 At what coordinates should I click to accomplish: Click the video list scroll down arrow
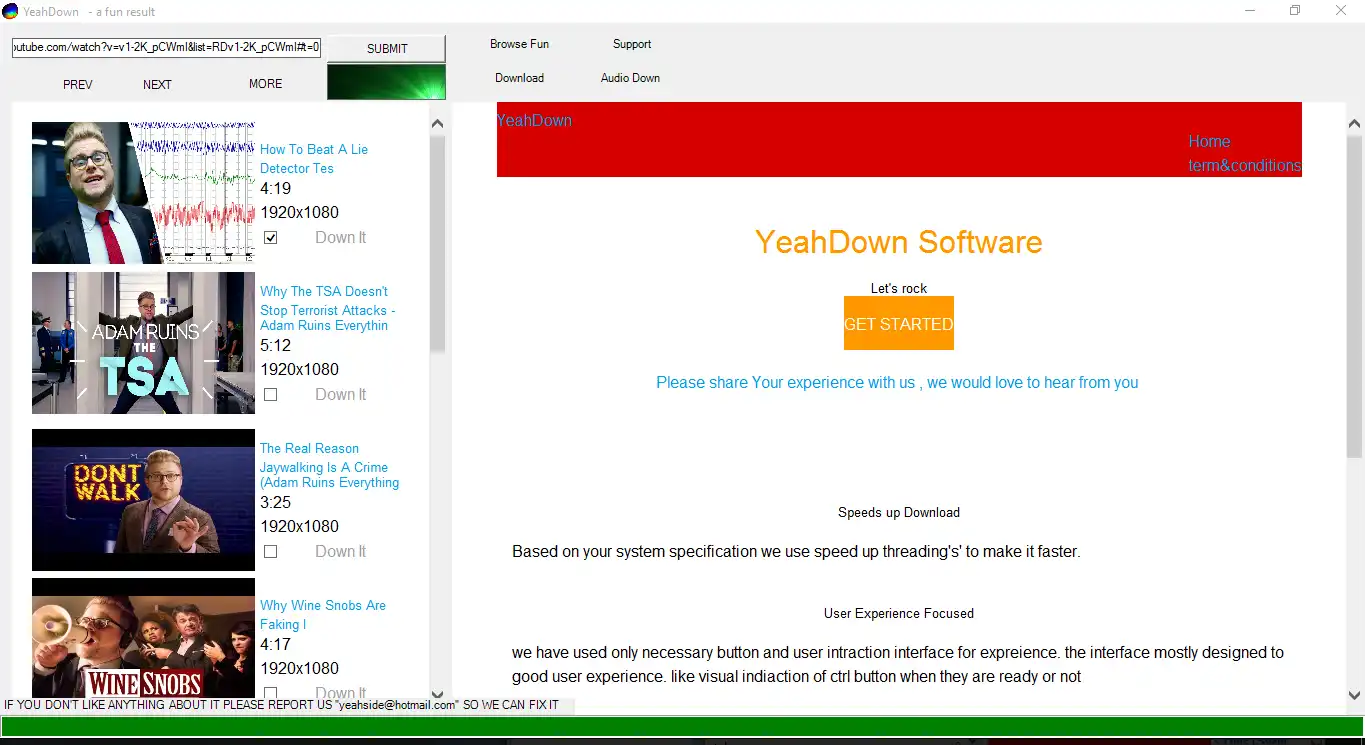click(437, 694)
